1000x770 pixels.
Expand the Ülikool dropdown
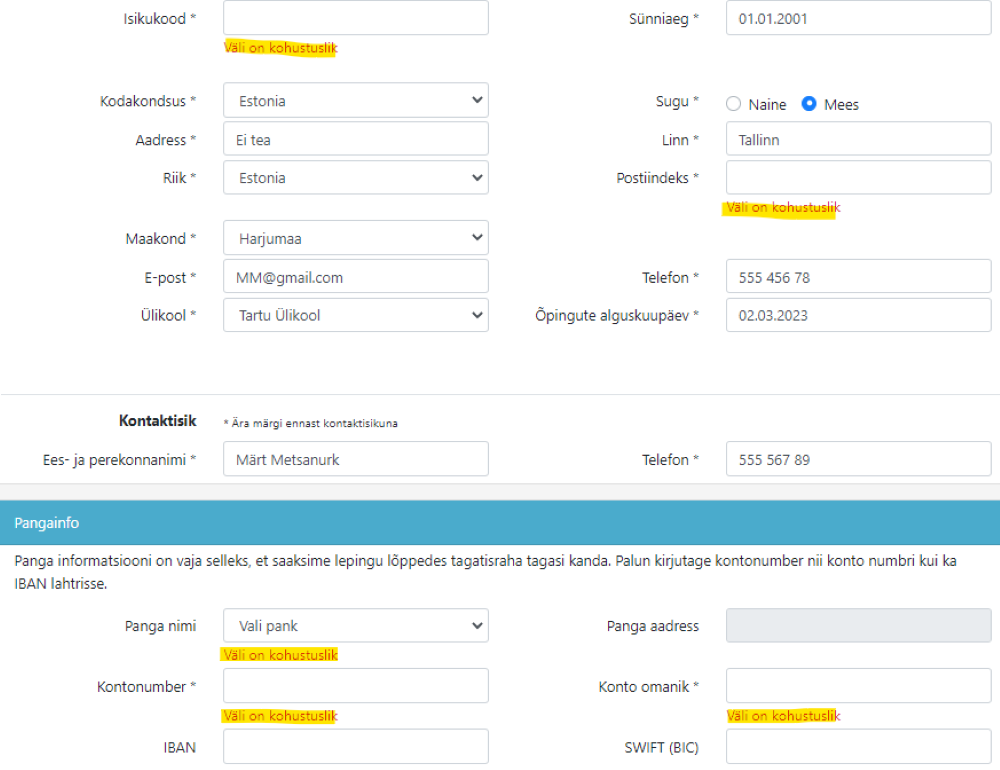tap(355, 315)
